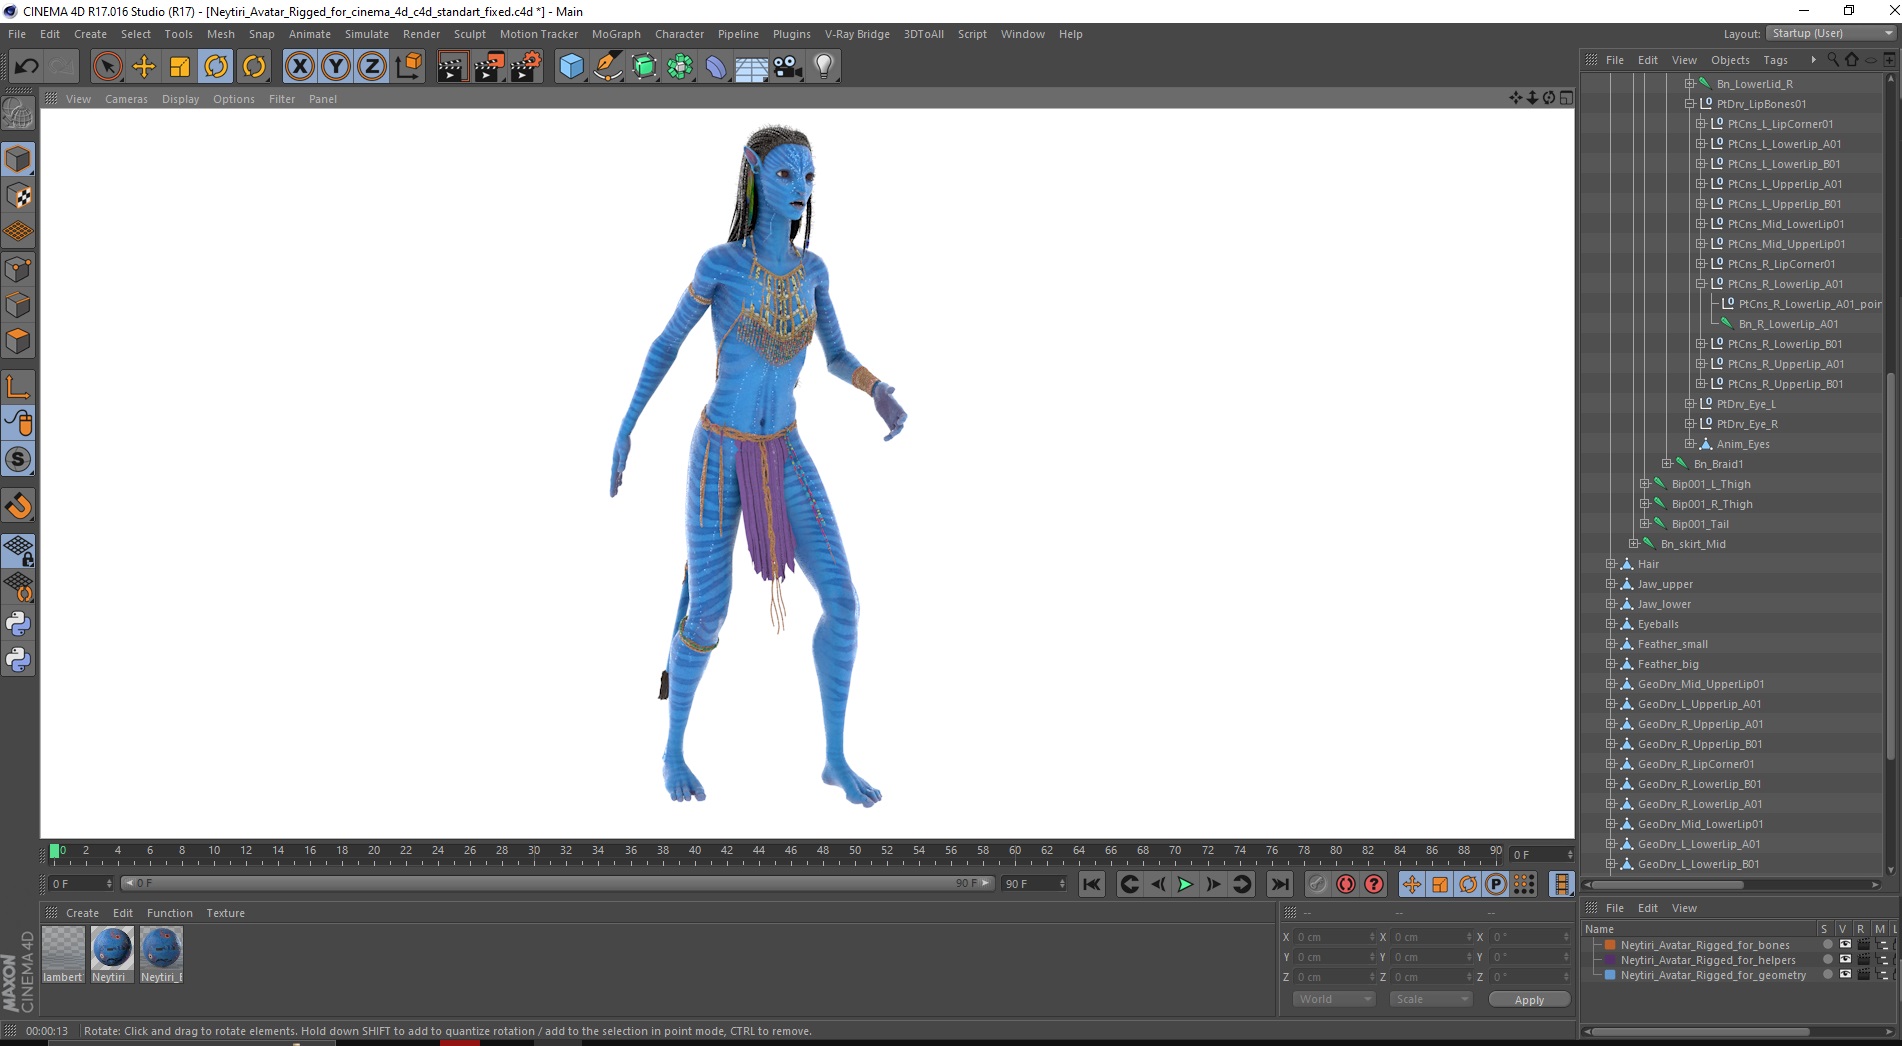Toggle visibility of Neytiri_Avatar_Rigged_for_geometry layer

(x=1845, y=974)
